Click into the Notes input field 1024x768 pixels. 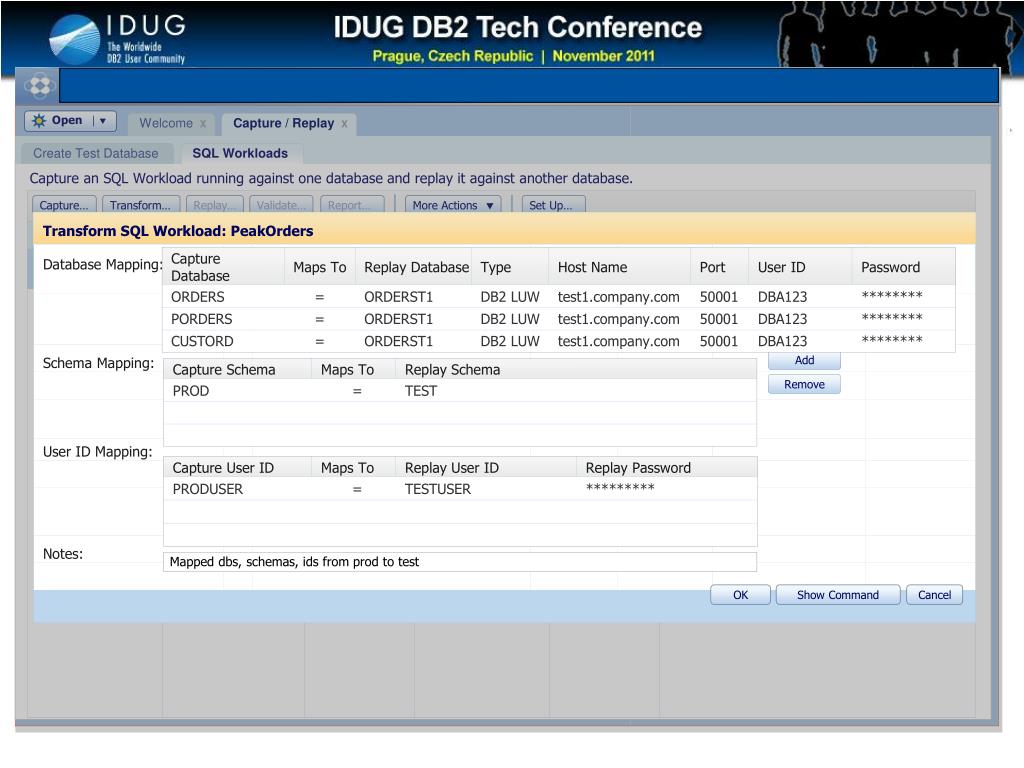click(x=460, y=562)
